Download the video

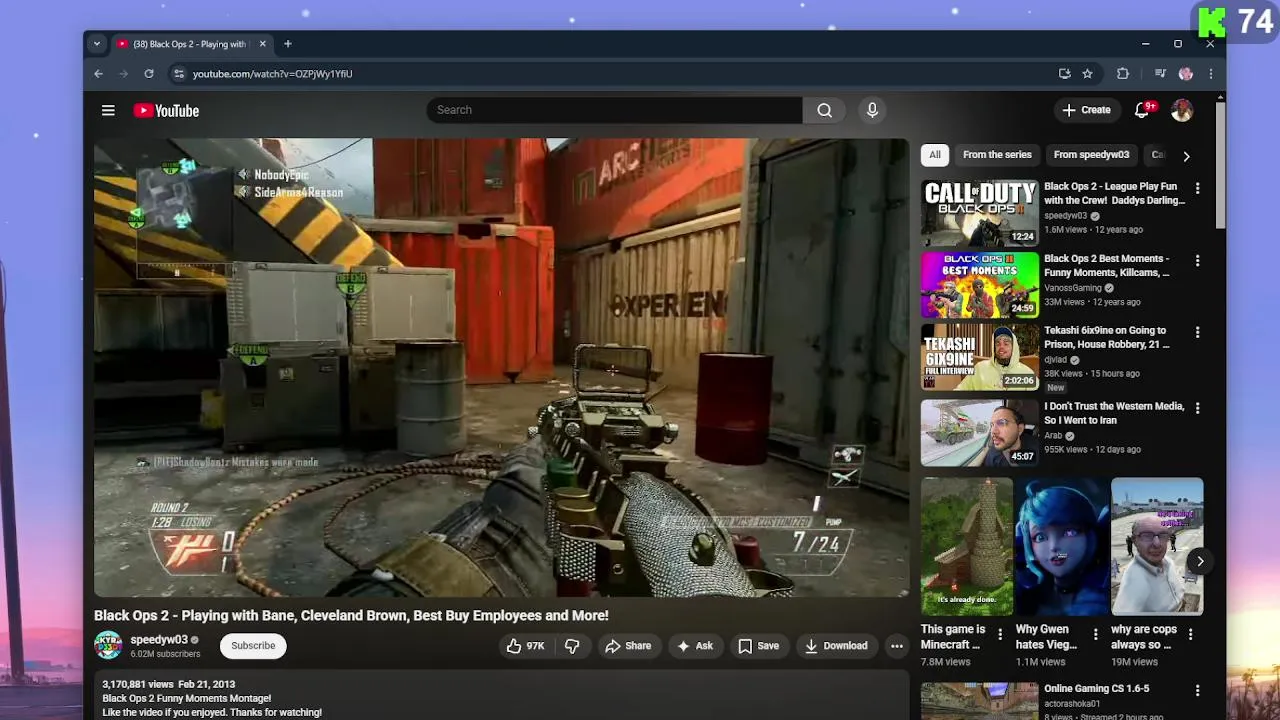click(x=836, y=646)
